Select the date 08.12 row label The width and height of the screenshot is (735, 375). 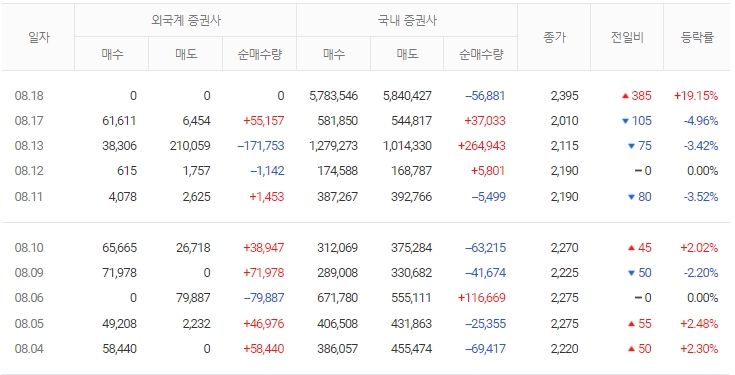[x=29, y=171]
